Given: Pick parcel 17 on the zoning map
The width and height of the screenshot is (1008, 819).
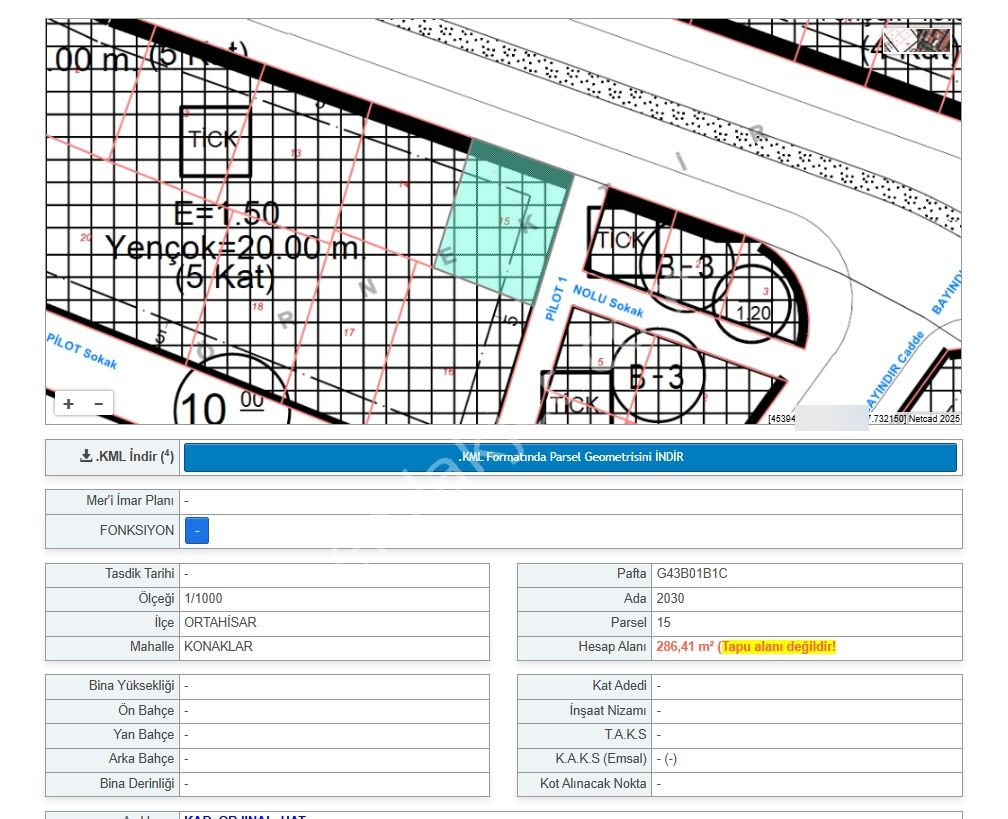Looking at the screenshot, I should point(349,332).
